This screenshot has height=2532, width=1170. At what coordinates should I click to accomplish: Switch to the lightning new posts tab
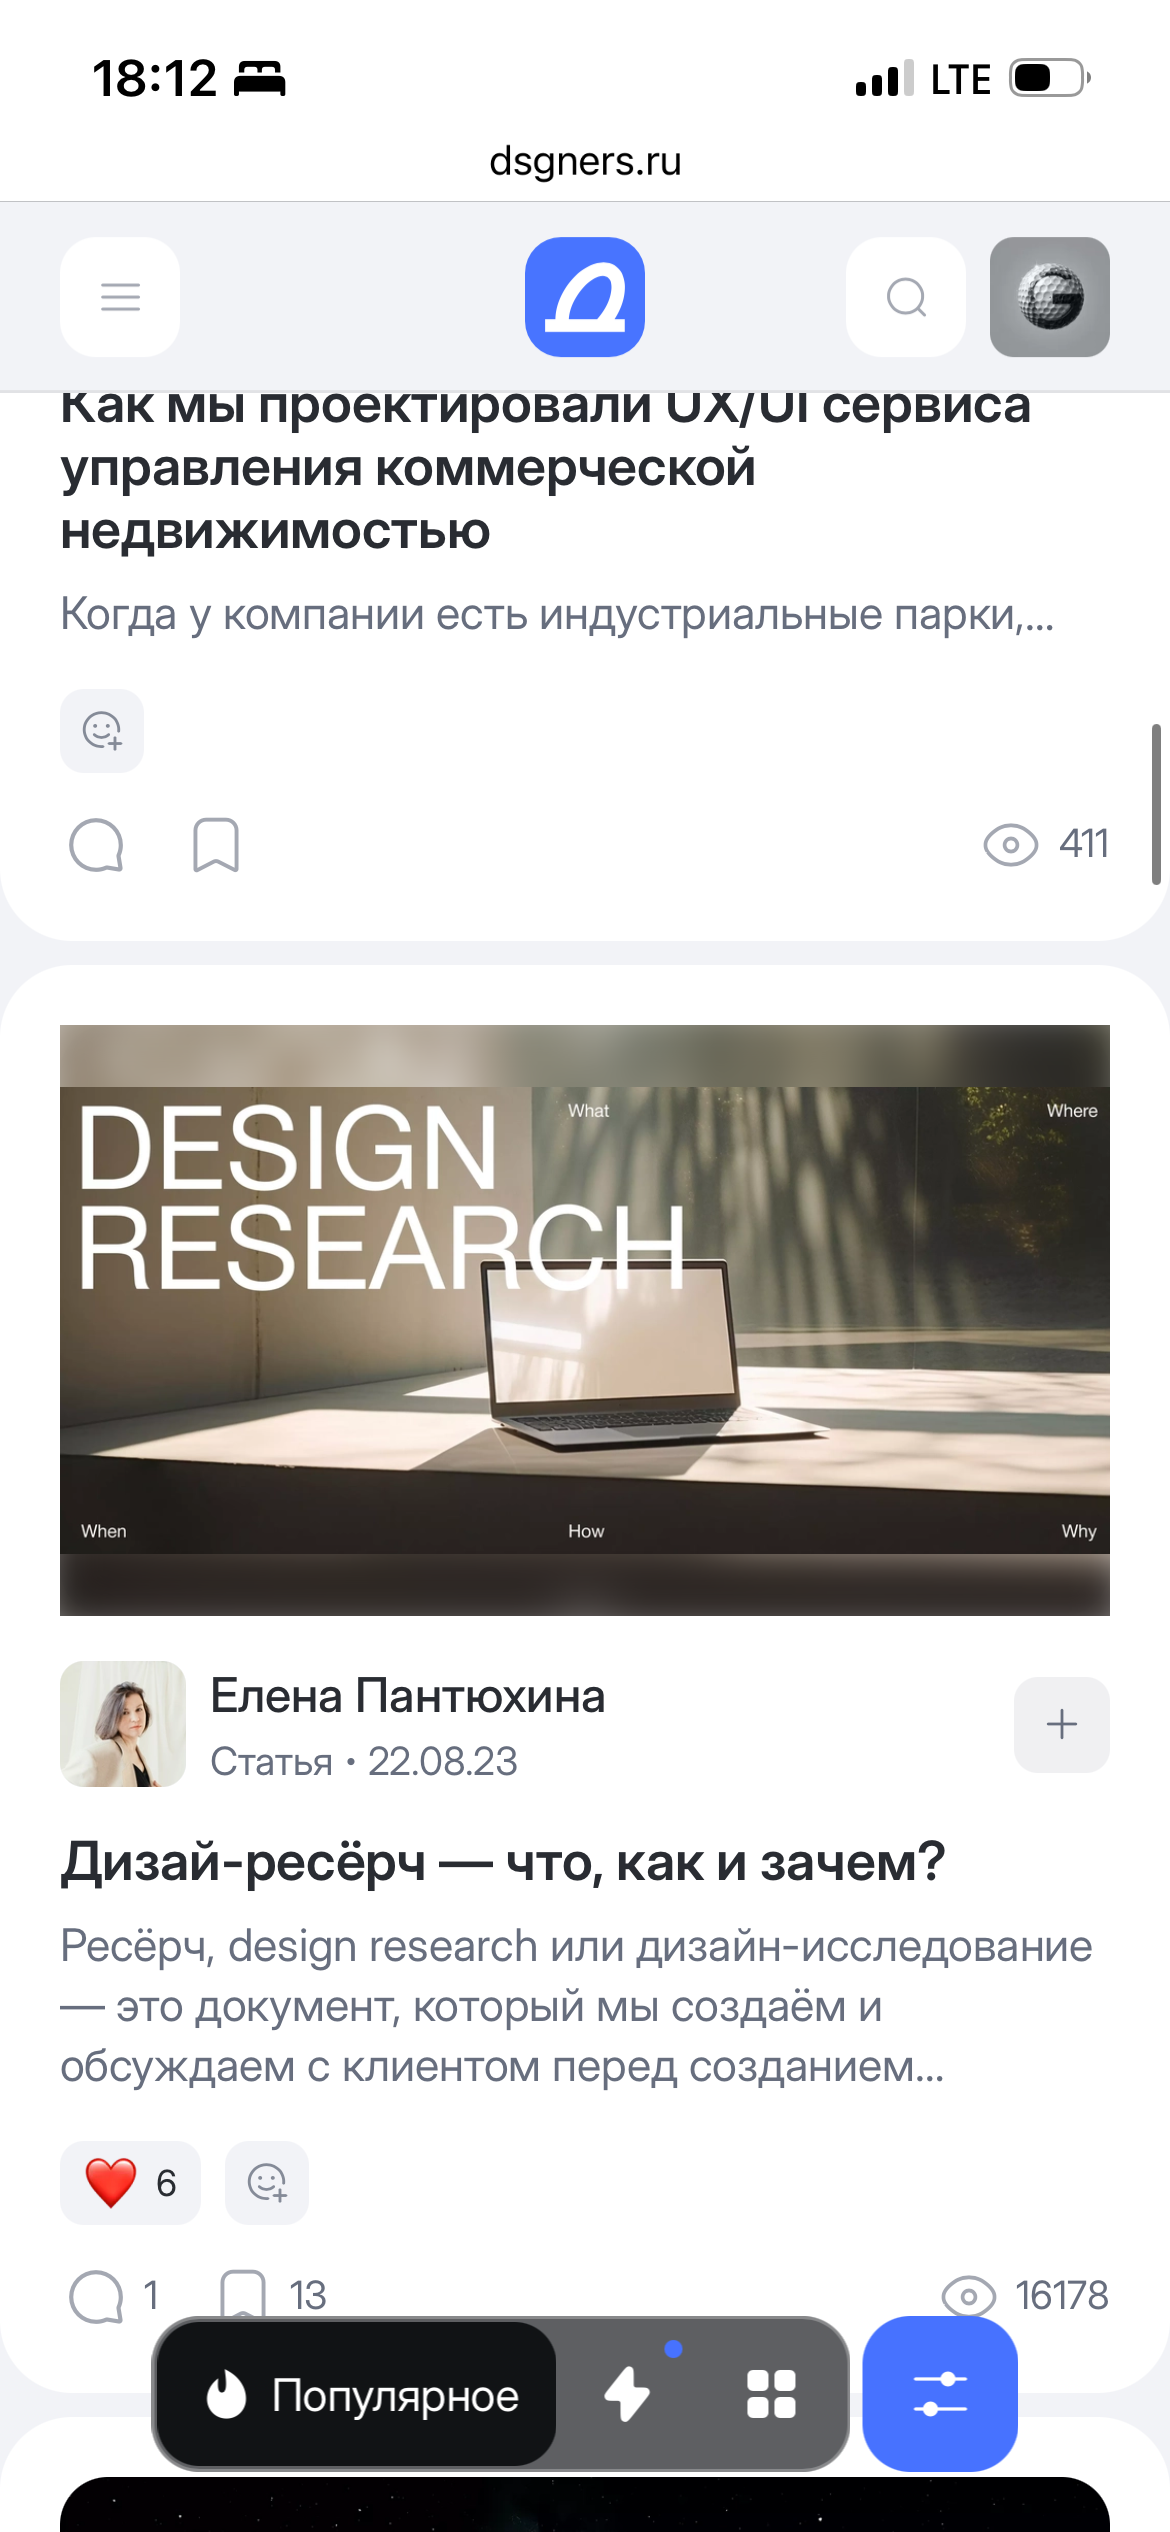pyautogui.click(x=628, y=2395)
